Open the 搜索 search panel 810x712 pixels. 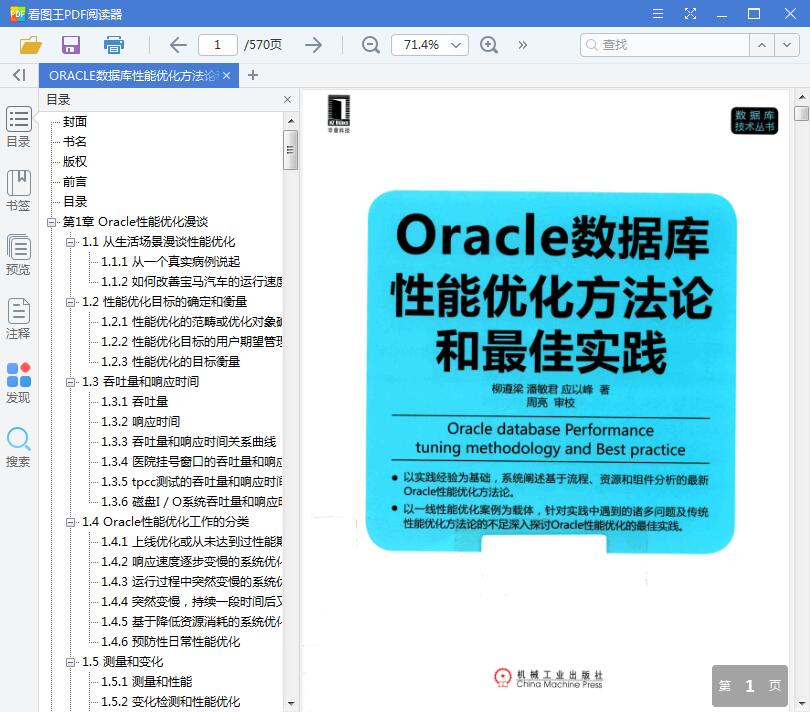coord(19,447)
